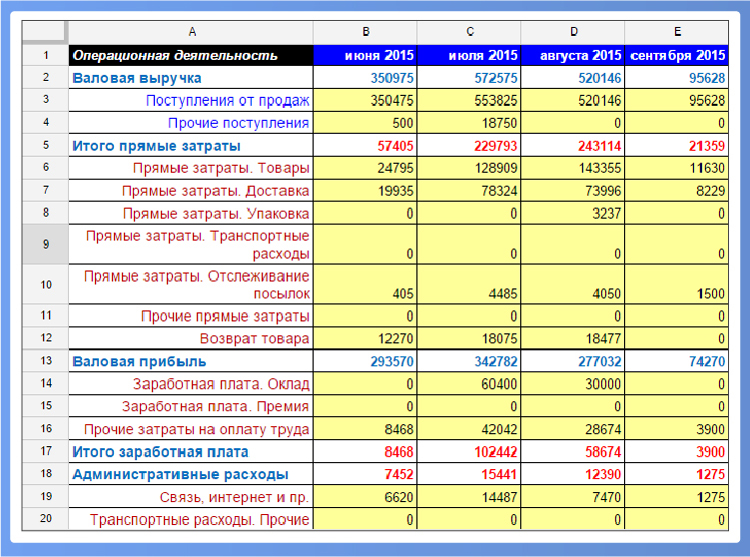Select column E header

(x=676, y=32)
